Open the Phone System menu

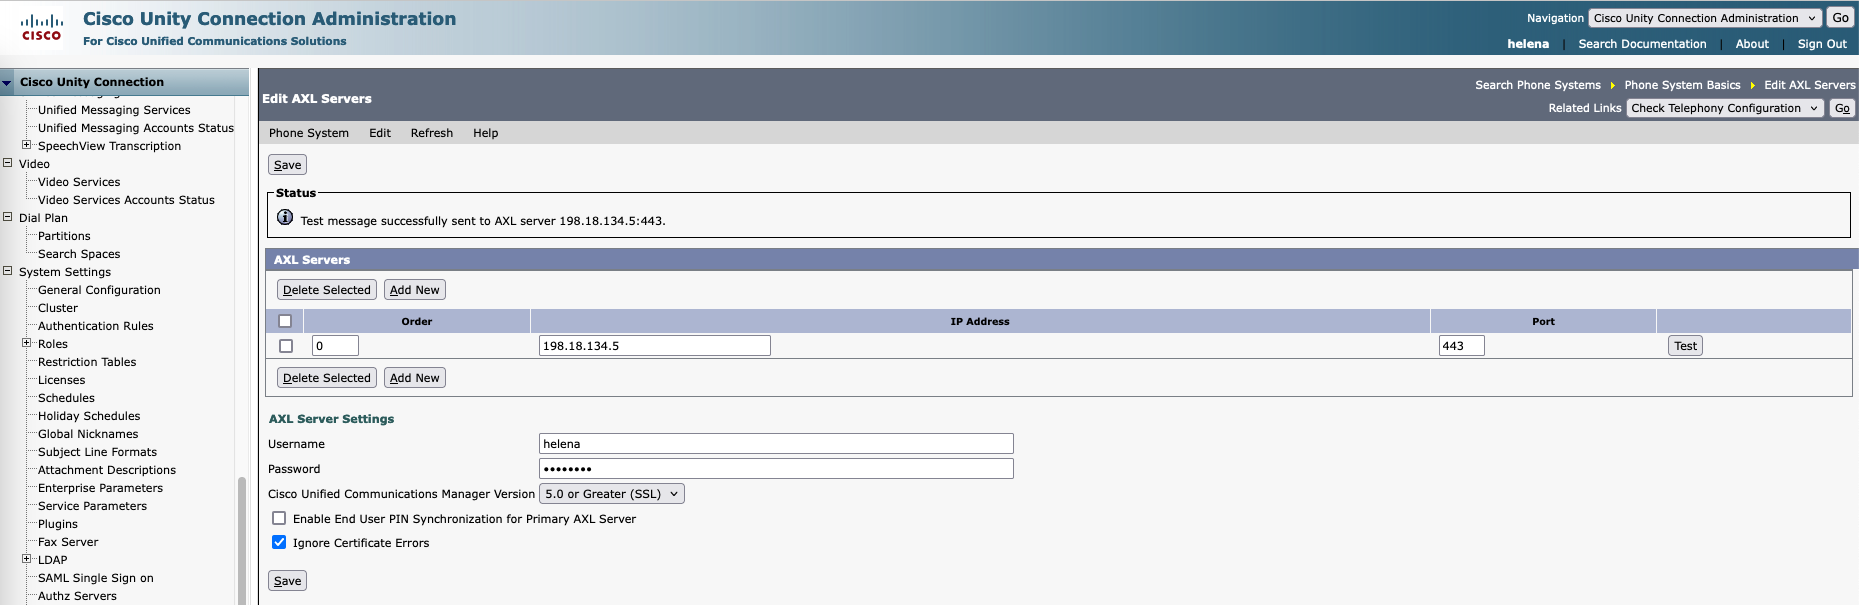click(308, 133)
